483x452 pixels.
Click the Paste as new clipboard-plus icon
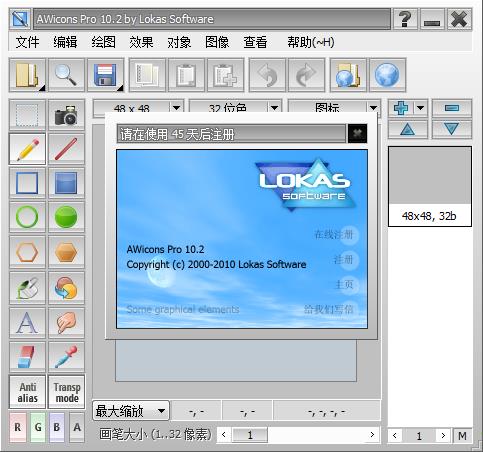pos(225,75)
